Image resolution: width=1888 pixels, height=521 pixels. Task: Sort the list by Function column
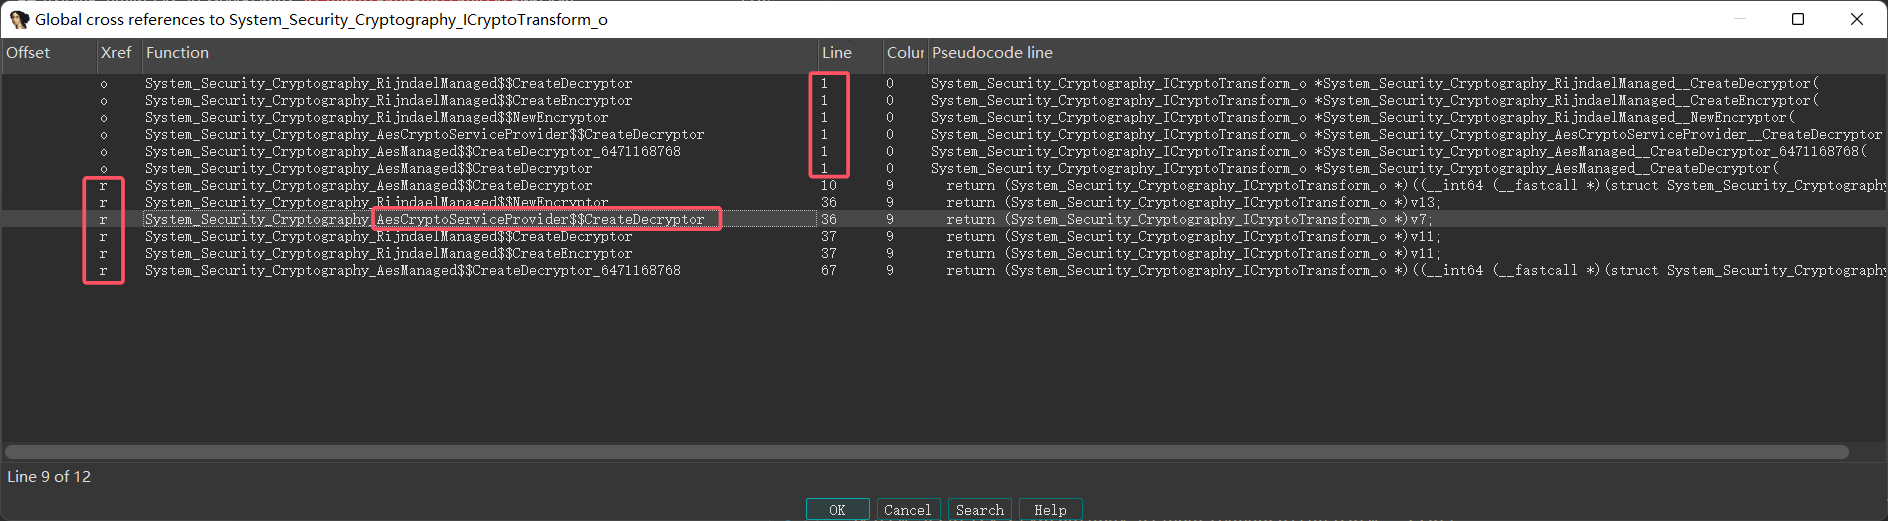tap(177, 53)
